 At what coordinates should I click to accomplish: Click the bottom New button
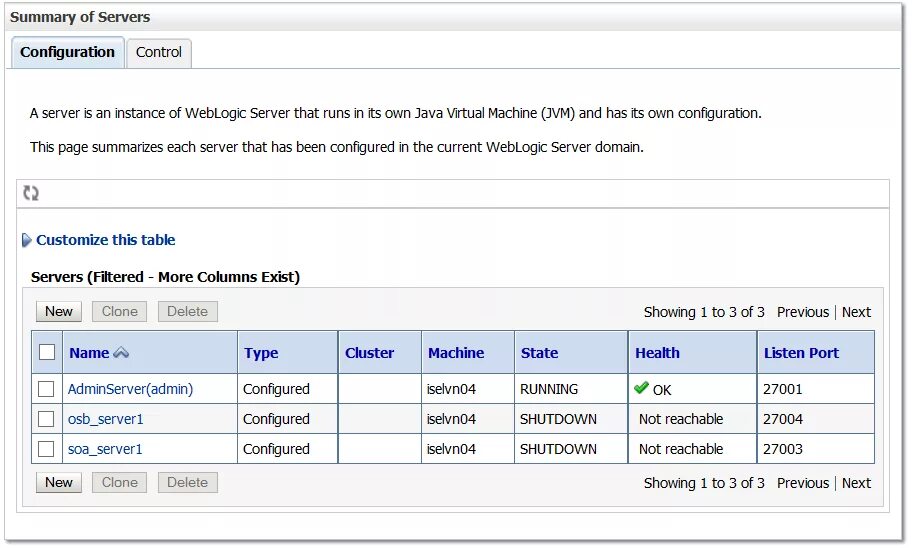(59, 482)
